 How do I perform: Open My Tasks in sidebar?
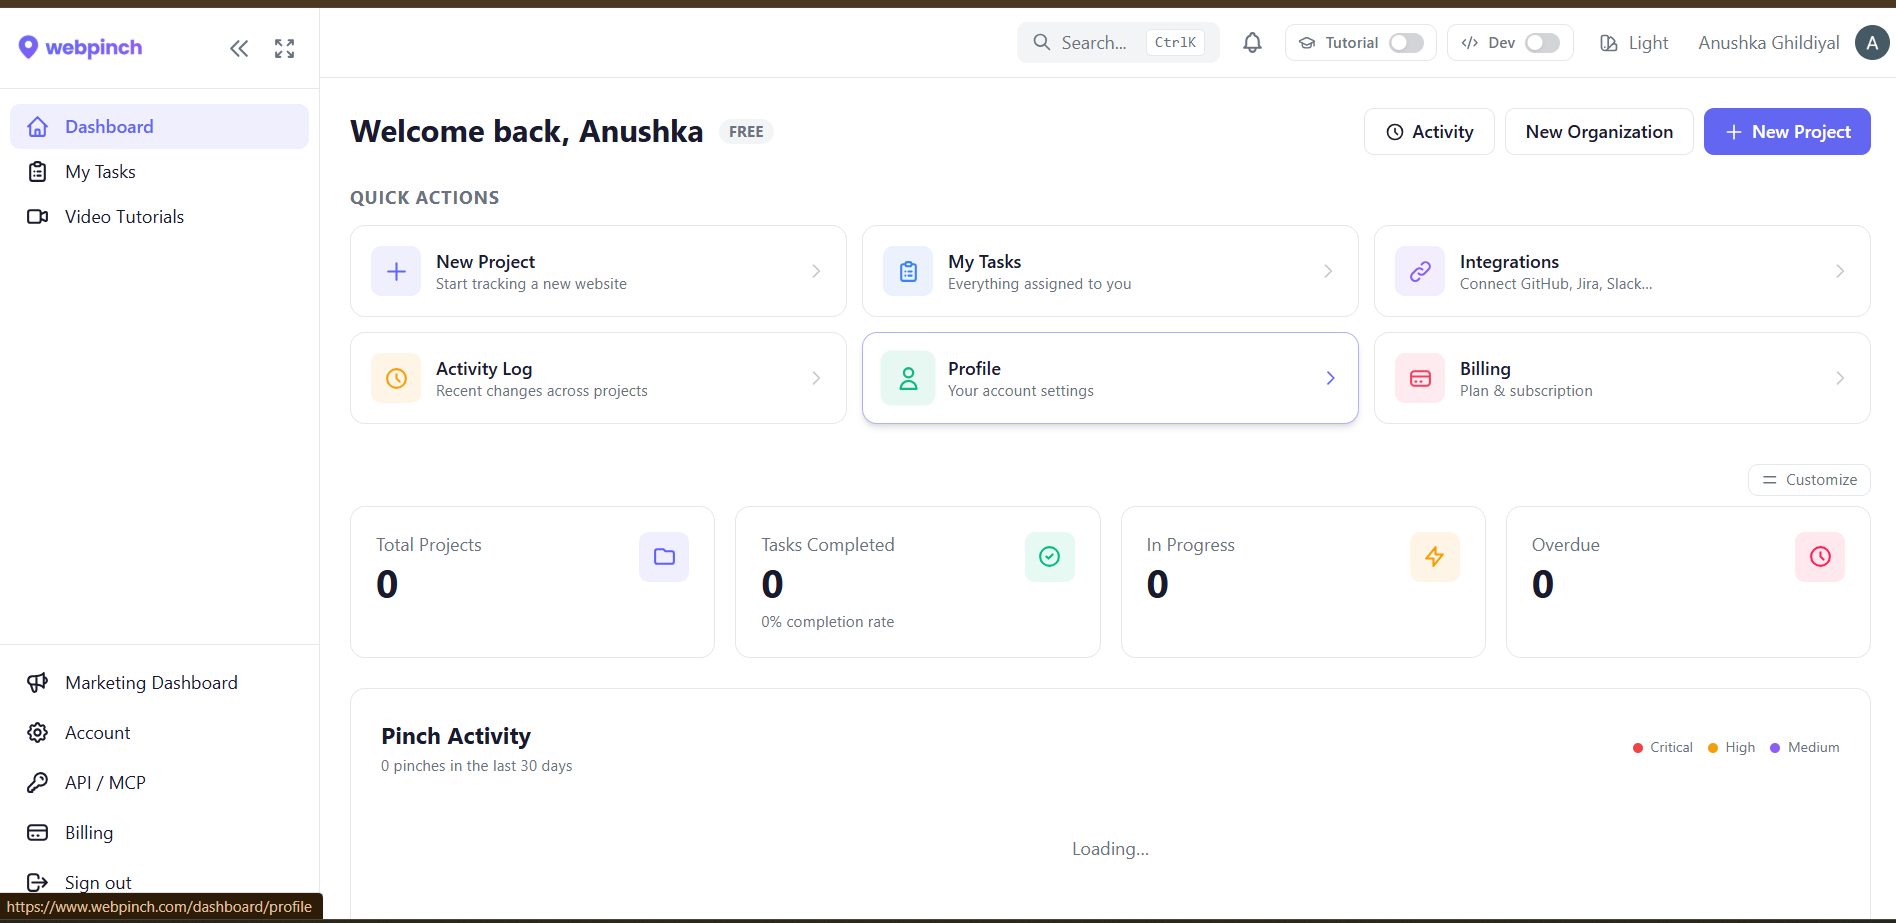[x=159, y=172]
